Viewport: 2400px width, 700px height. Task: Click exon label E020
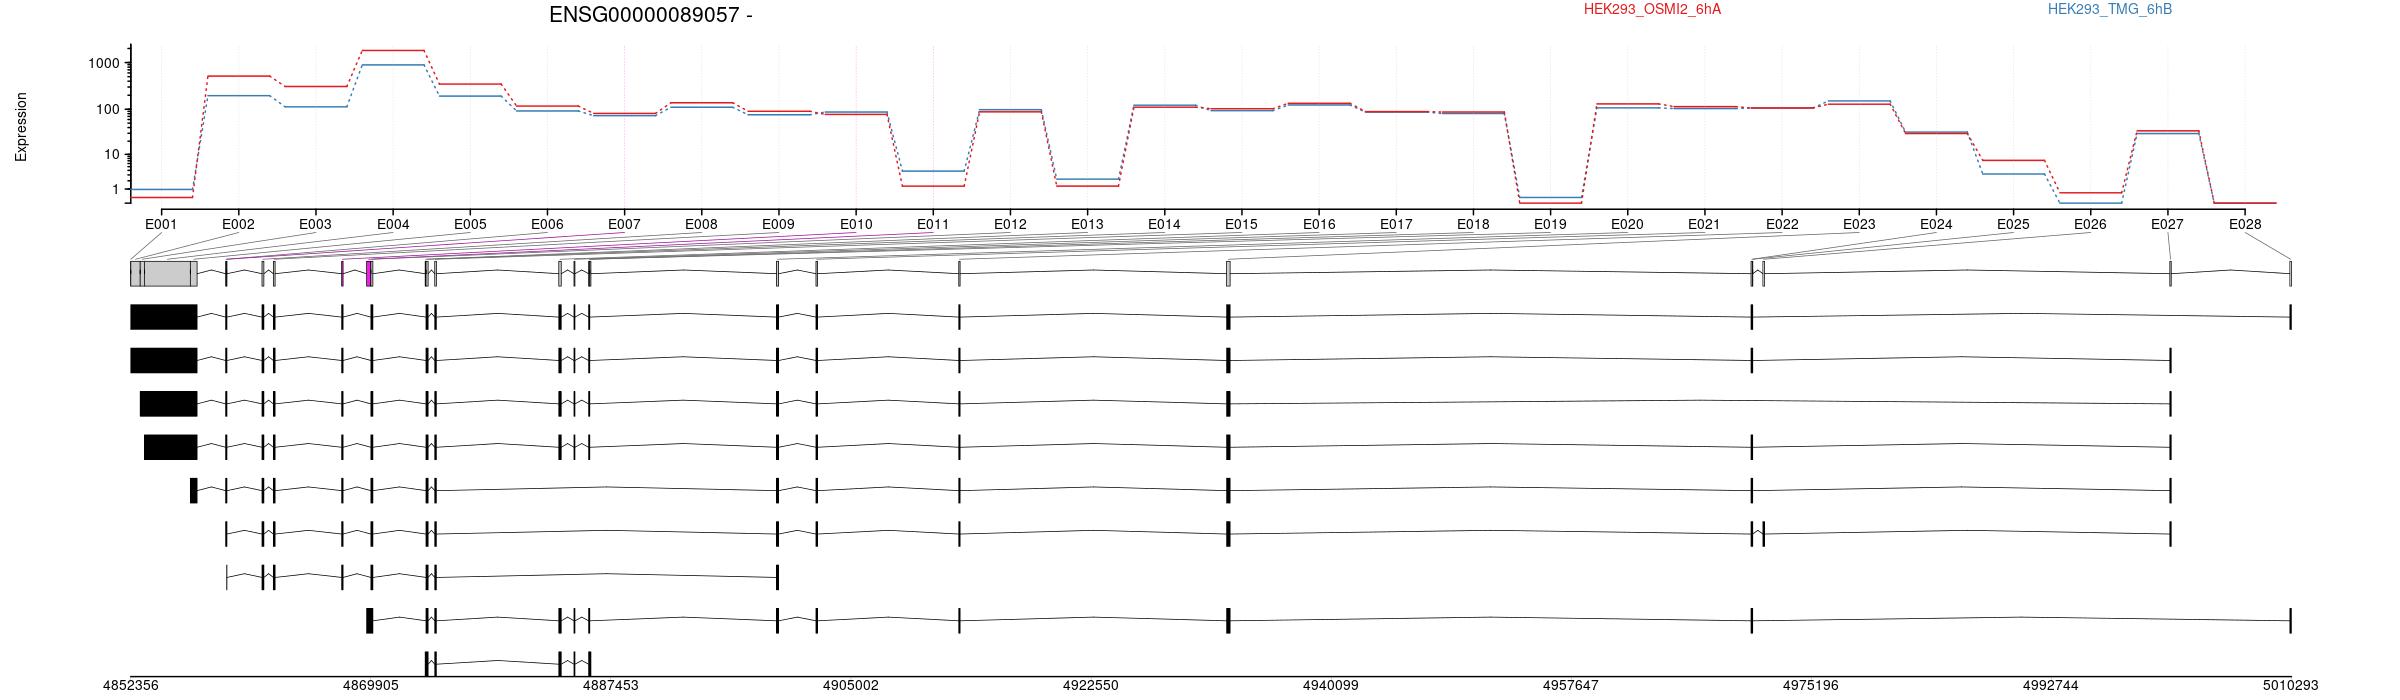pos(1627,225)
